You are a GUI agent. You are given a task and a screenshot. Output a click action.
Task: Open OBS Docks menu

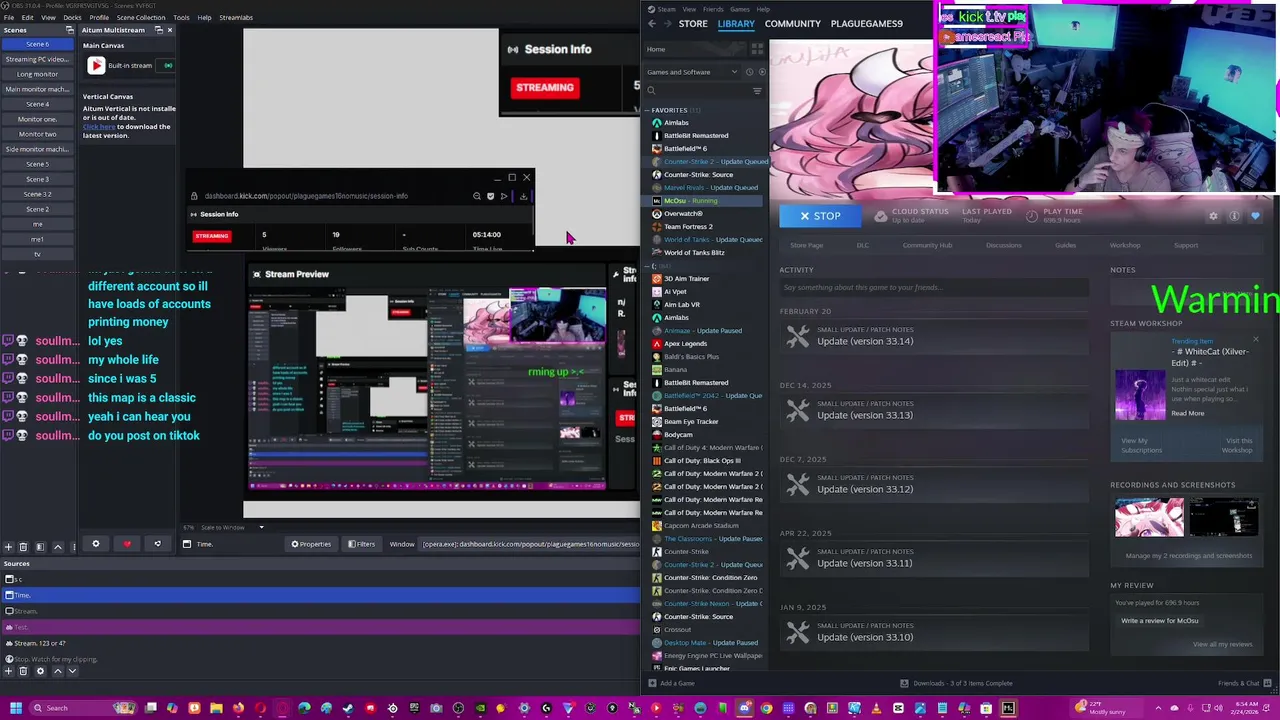pos(73,17)
